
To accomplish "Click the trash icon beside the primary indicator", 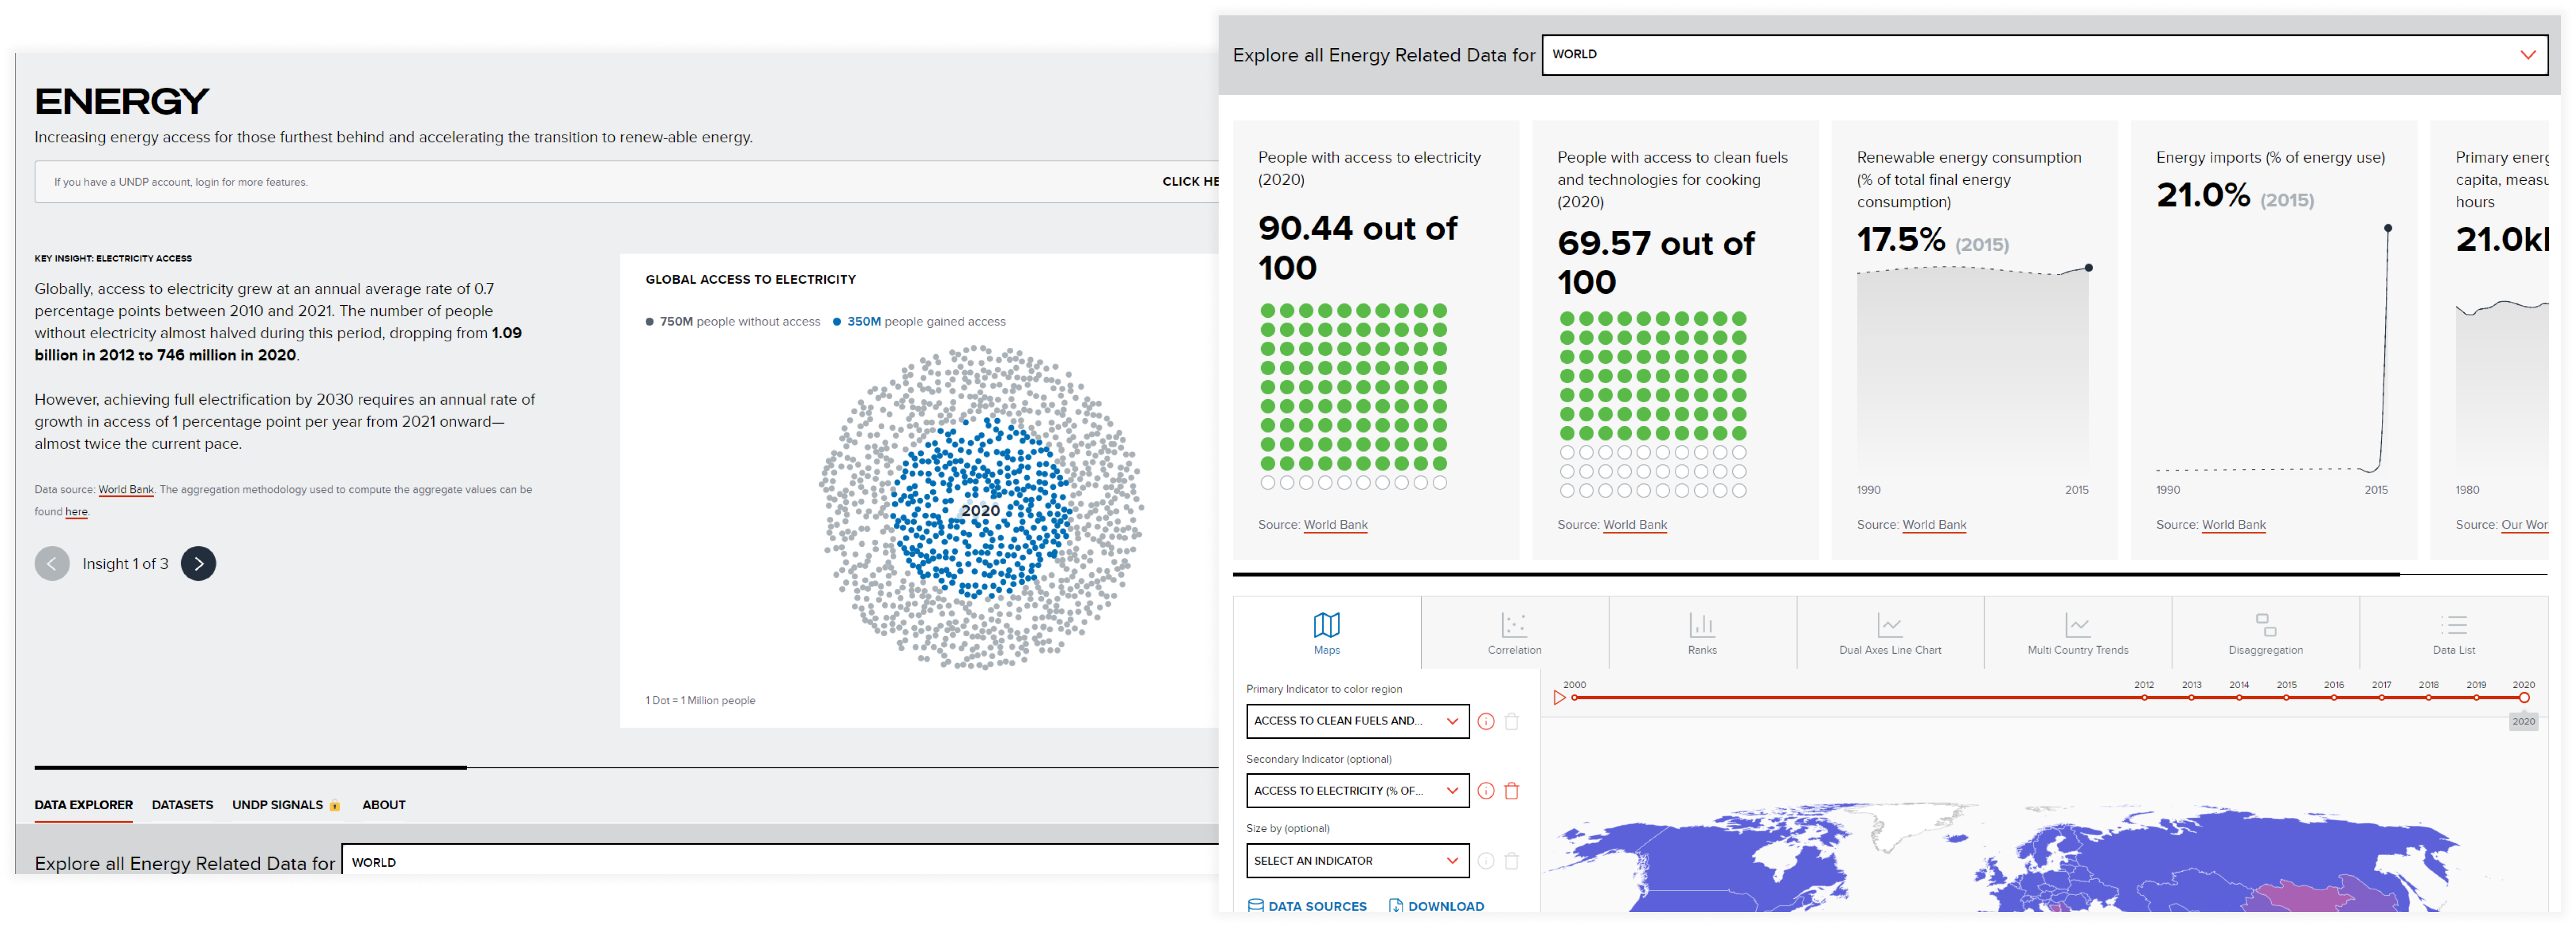I will coord(1512,722).
